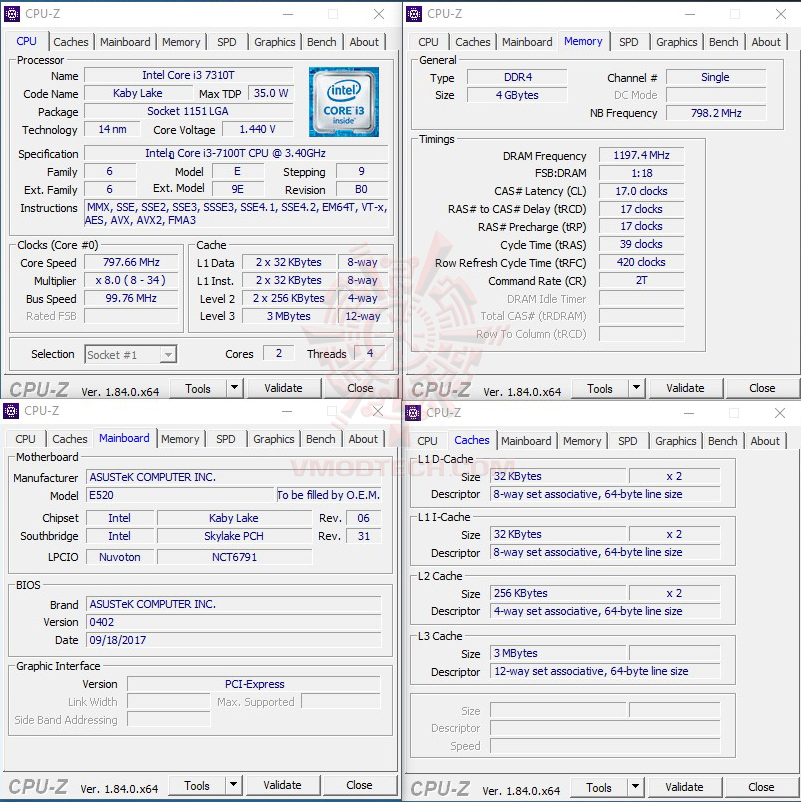Click Validate in the Caches window

[684, 787]
